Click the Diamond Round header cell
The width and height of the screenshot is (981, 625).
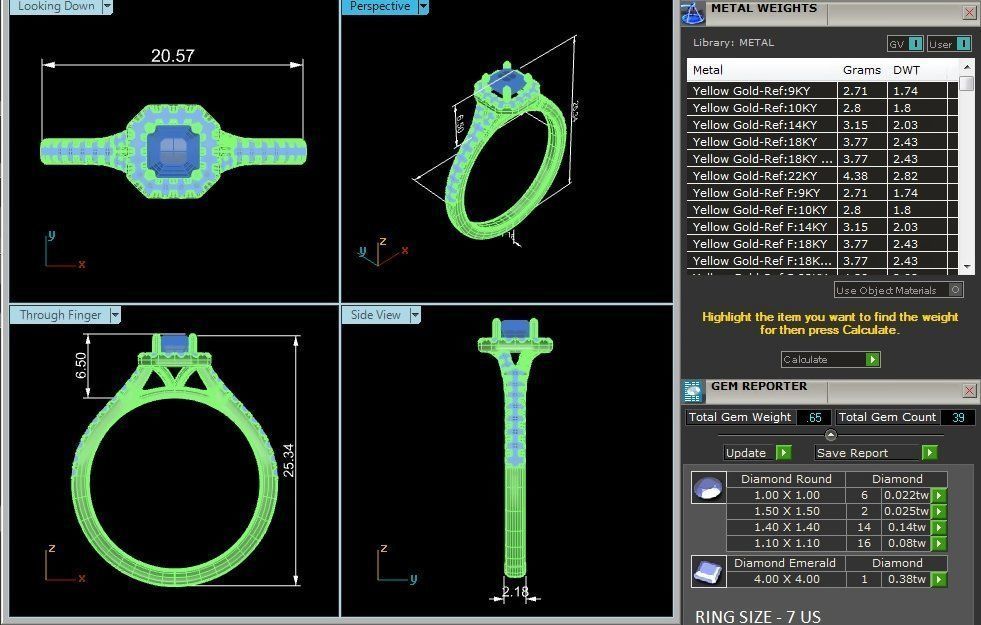(786, 479)
